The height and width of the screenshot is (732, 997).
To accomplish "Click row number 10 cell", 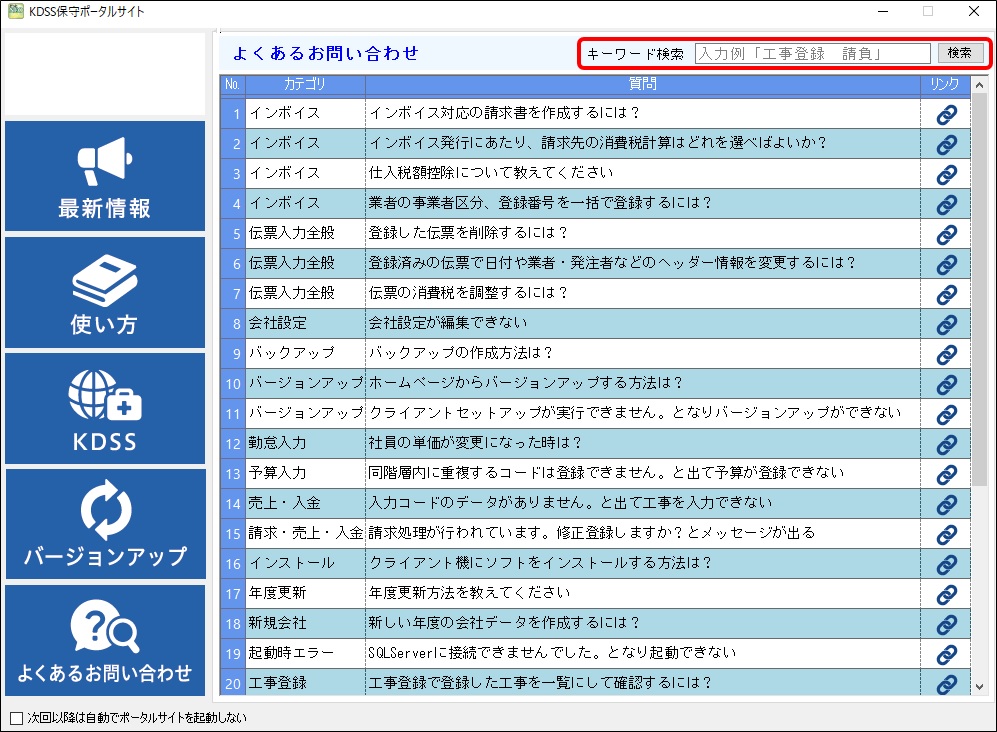I will [x=233, y=383].
